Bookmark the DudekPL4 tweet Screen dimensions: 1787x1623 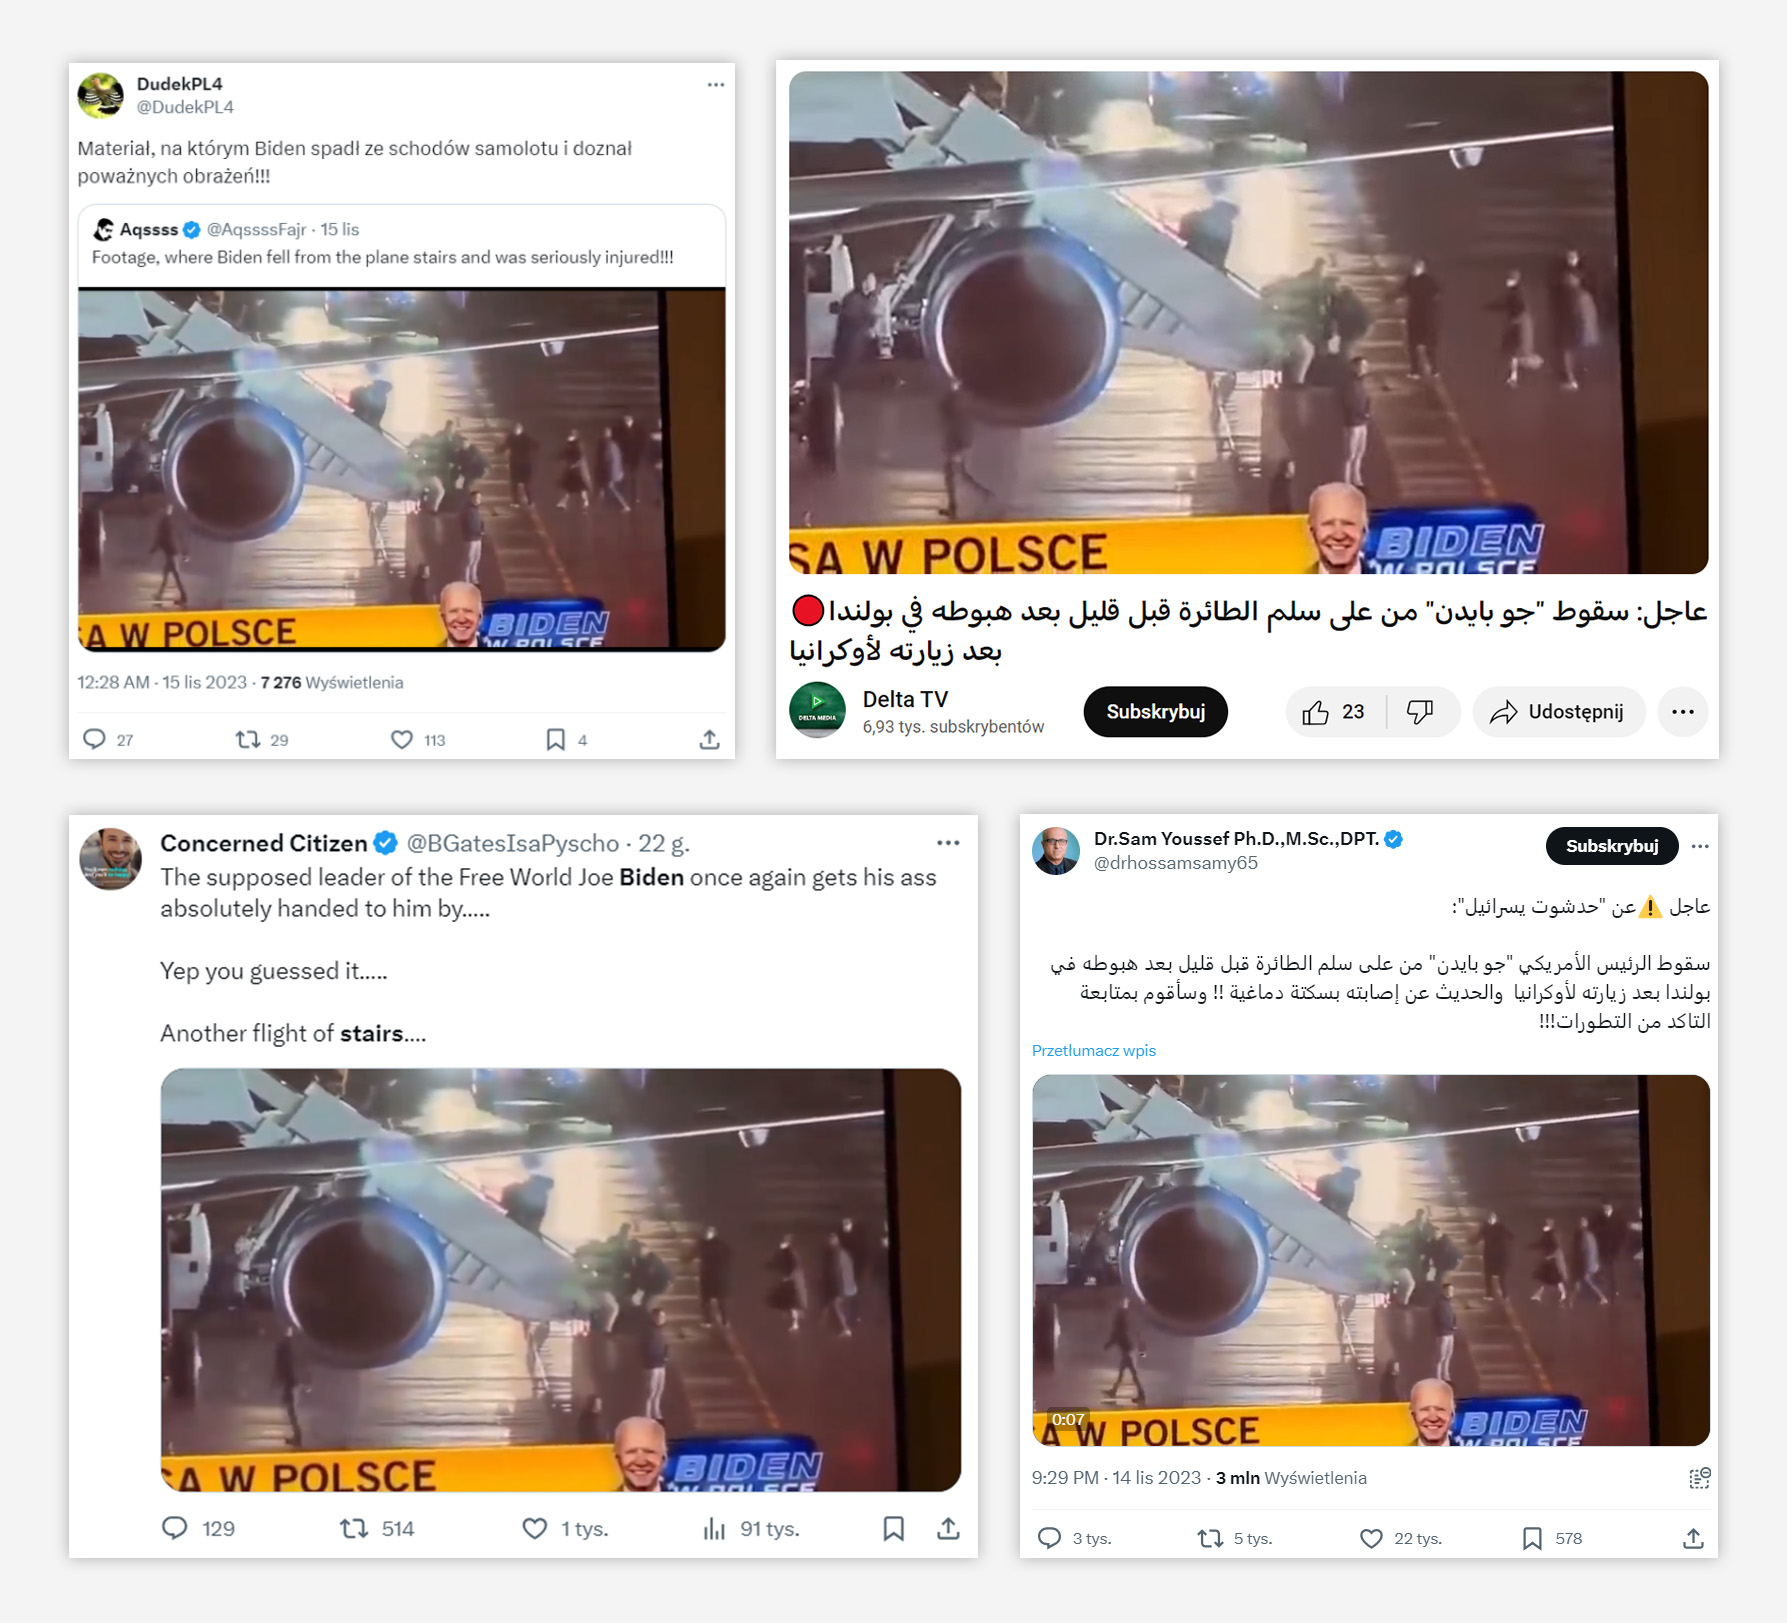tap(556, 740)
